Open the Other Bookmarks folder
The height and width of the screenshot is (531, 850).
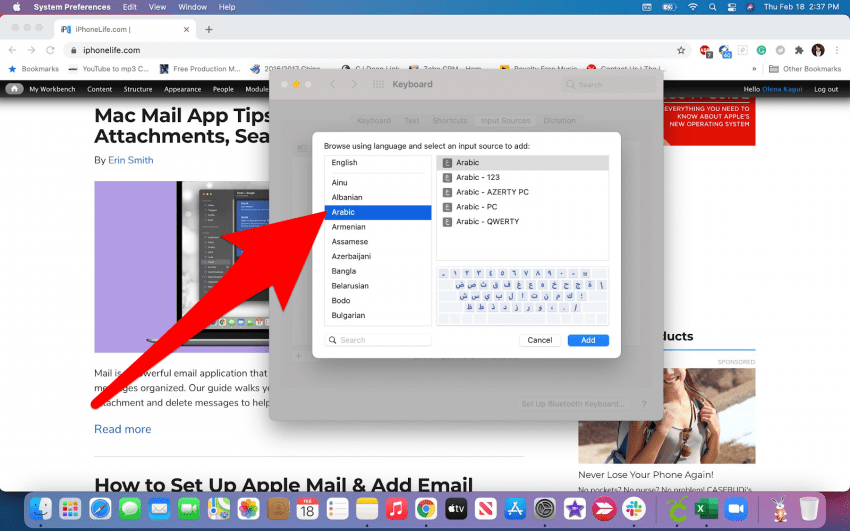[x=805, y=69]
